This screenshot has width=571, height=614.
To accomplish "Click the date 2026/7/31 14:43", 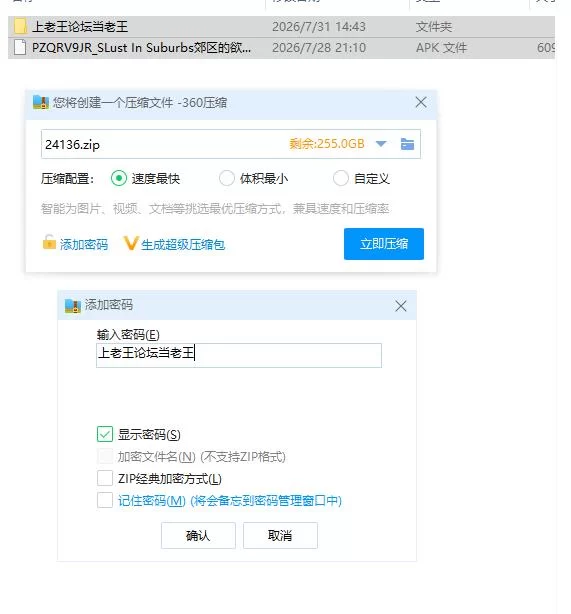I will (319, 27).
